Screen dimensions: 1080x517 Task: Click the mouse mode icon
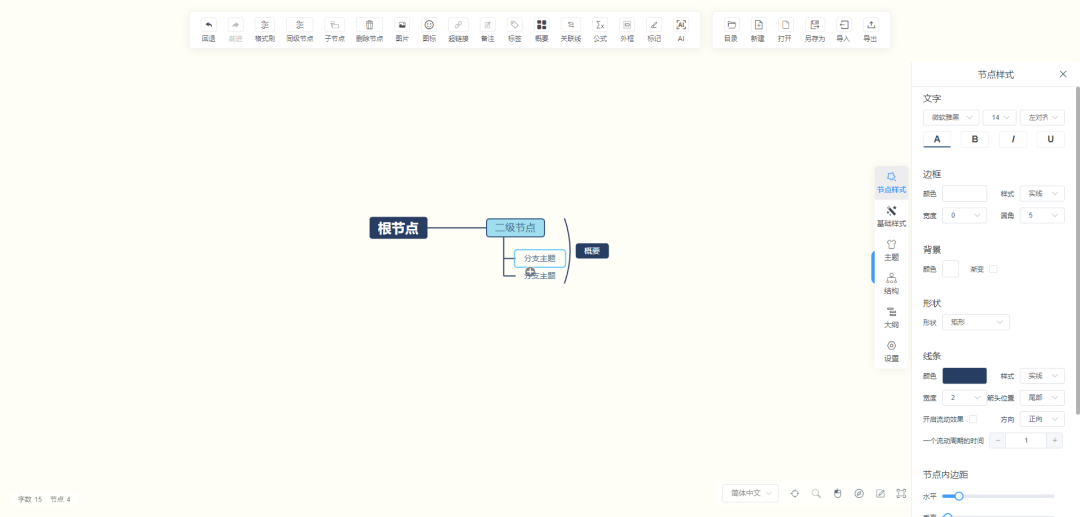pyautogui.click(x=838, y=493)
